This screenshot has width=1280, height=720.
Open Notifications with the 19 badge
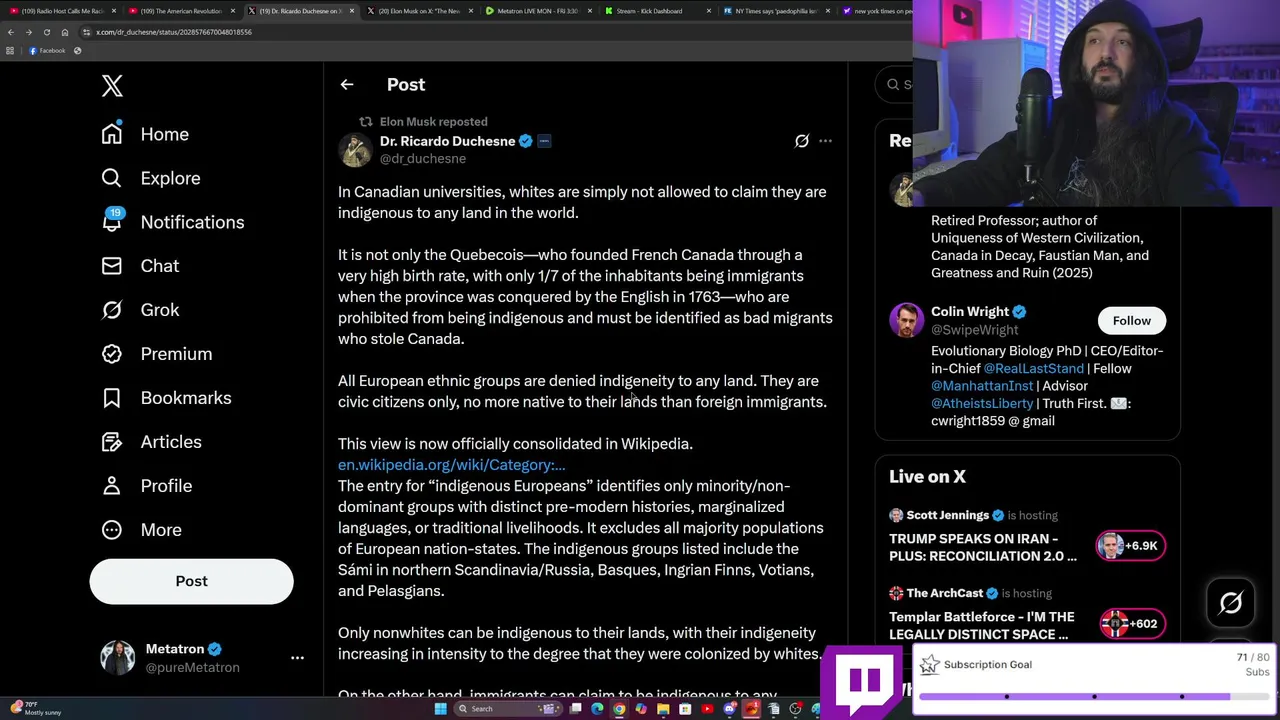tap(172, 222)
